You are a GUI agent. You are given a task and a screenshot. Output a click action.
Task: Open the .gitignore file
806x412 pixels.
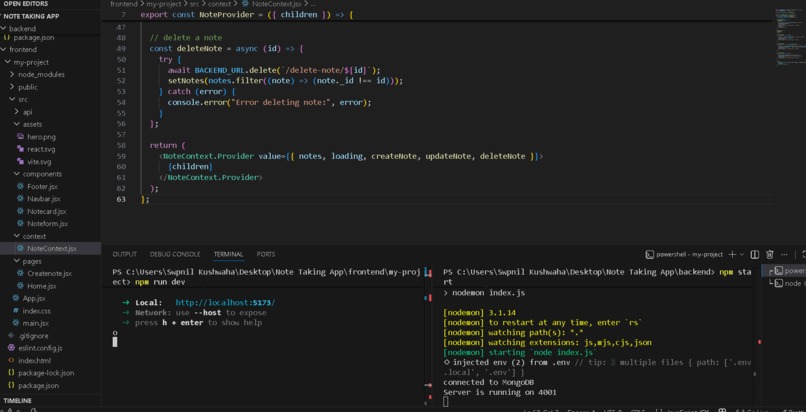pos(50,336)
